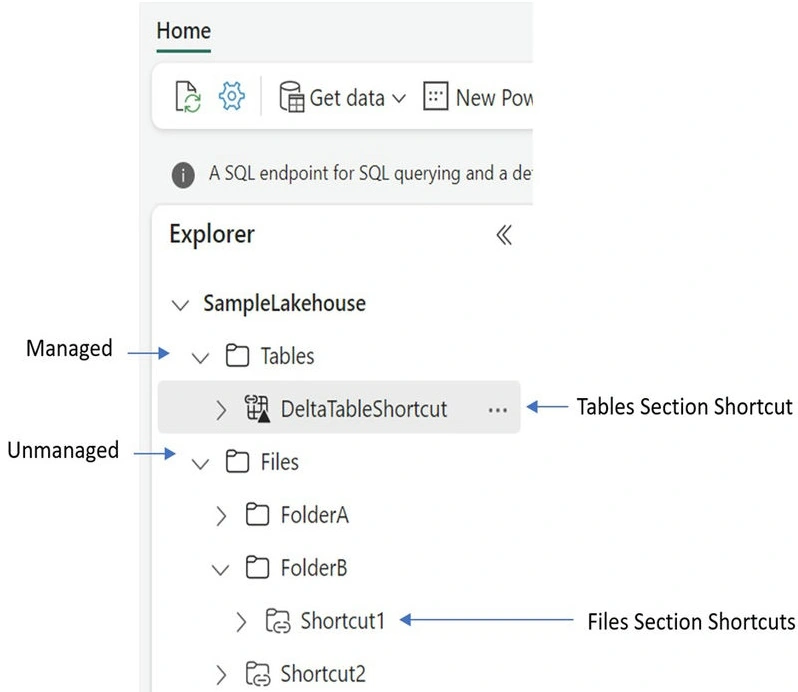Open the Get data dropdown
This screenshot has height=692, width=798.
(400, 98)
